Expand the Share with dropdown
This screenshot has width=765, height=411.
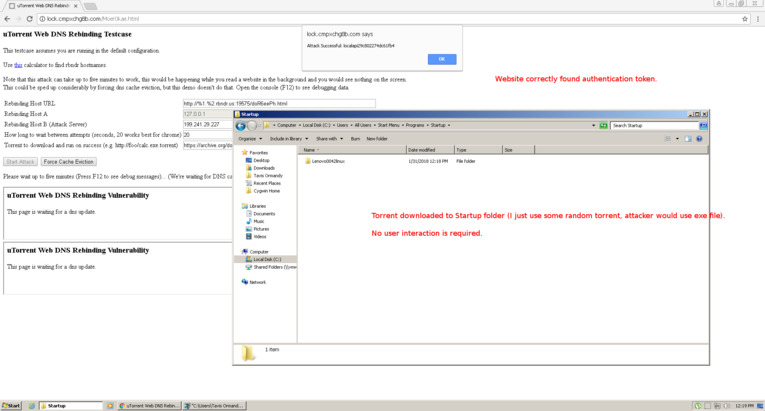(x=328, y=139)
